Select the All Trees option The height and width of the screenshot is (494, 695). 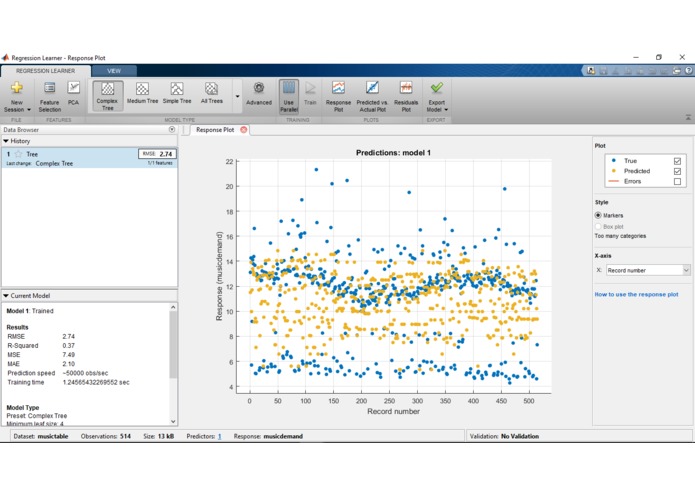point(211,93)
